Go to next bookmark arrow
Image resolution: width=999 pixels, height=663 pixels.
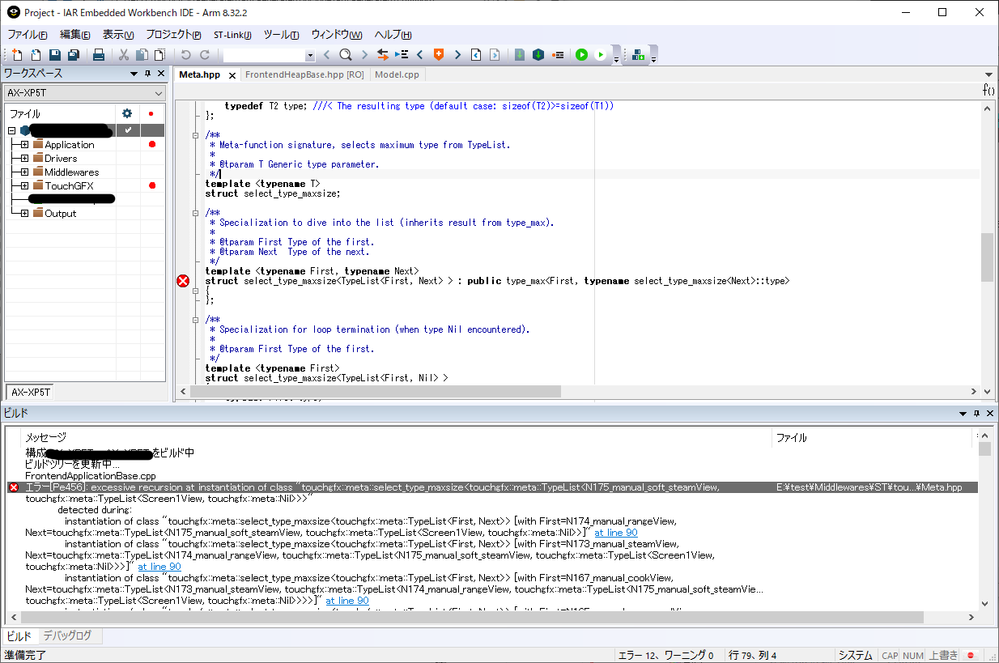point(457,55)
